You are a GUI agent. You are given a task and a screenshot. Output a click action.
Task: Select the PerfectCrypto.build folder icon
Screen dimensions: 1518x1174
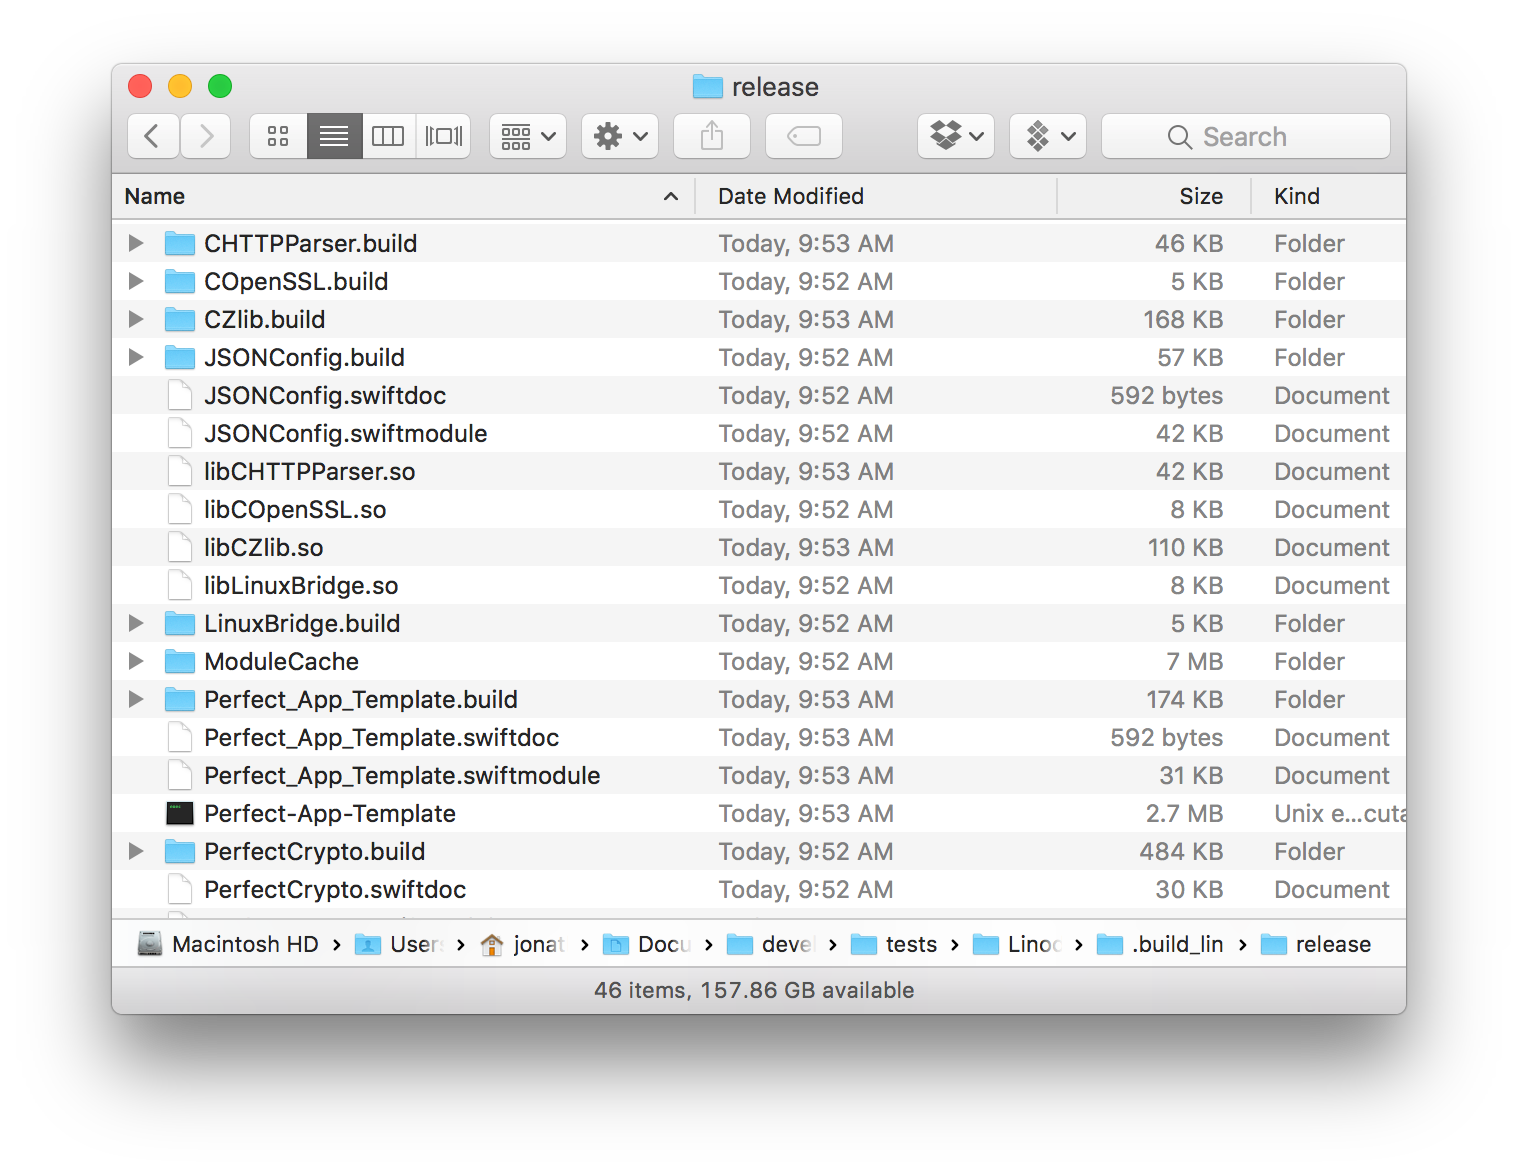(180, 851)
